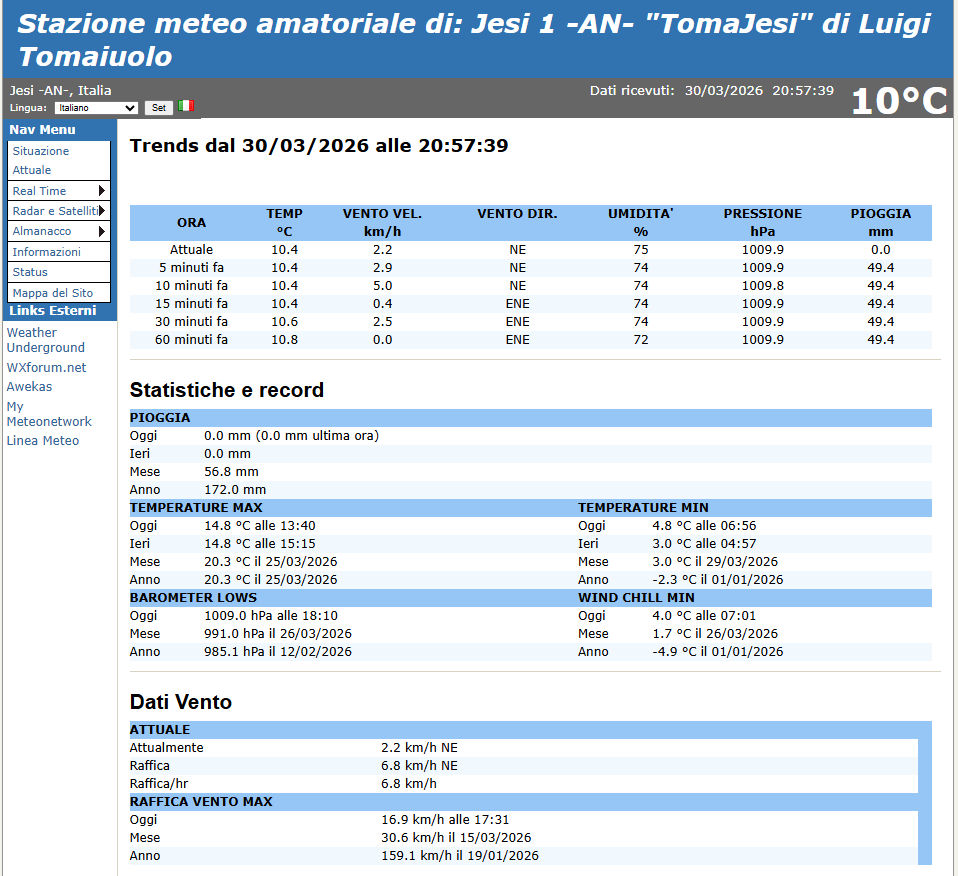Open the Linea Meteo link
The height and width of the screenshot is (876, 958).
tap(42, 441)
